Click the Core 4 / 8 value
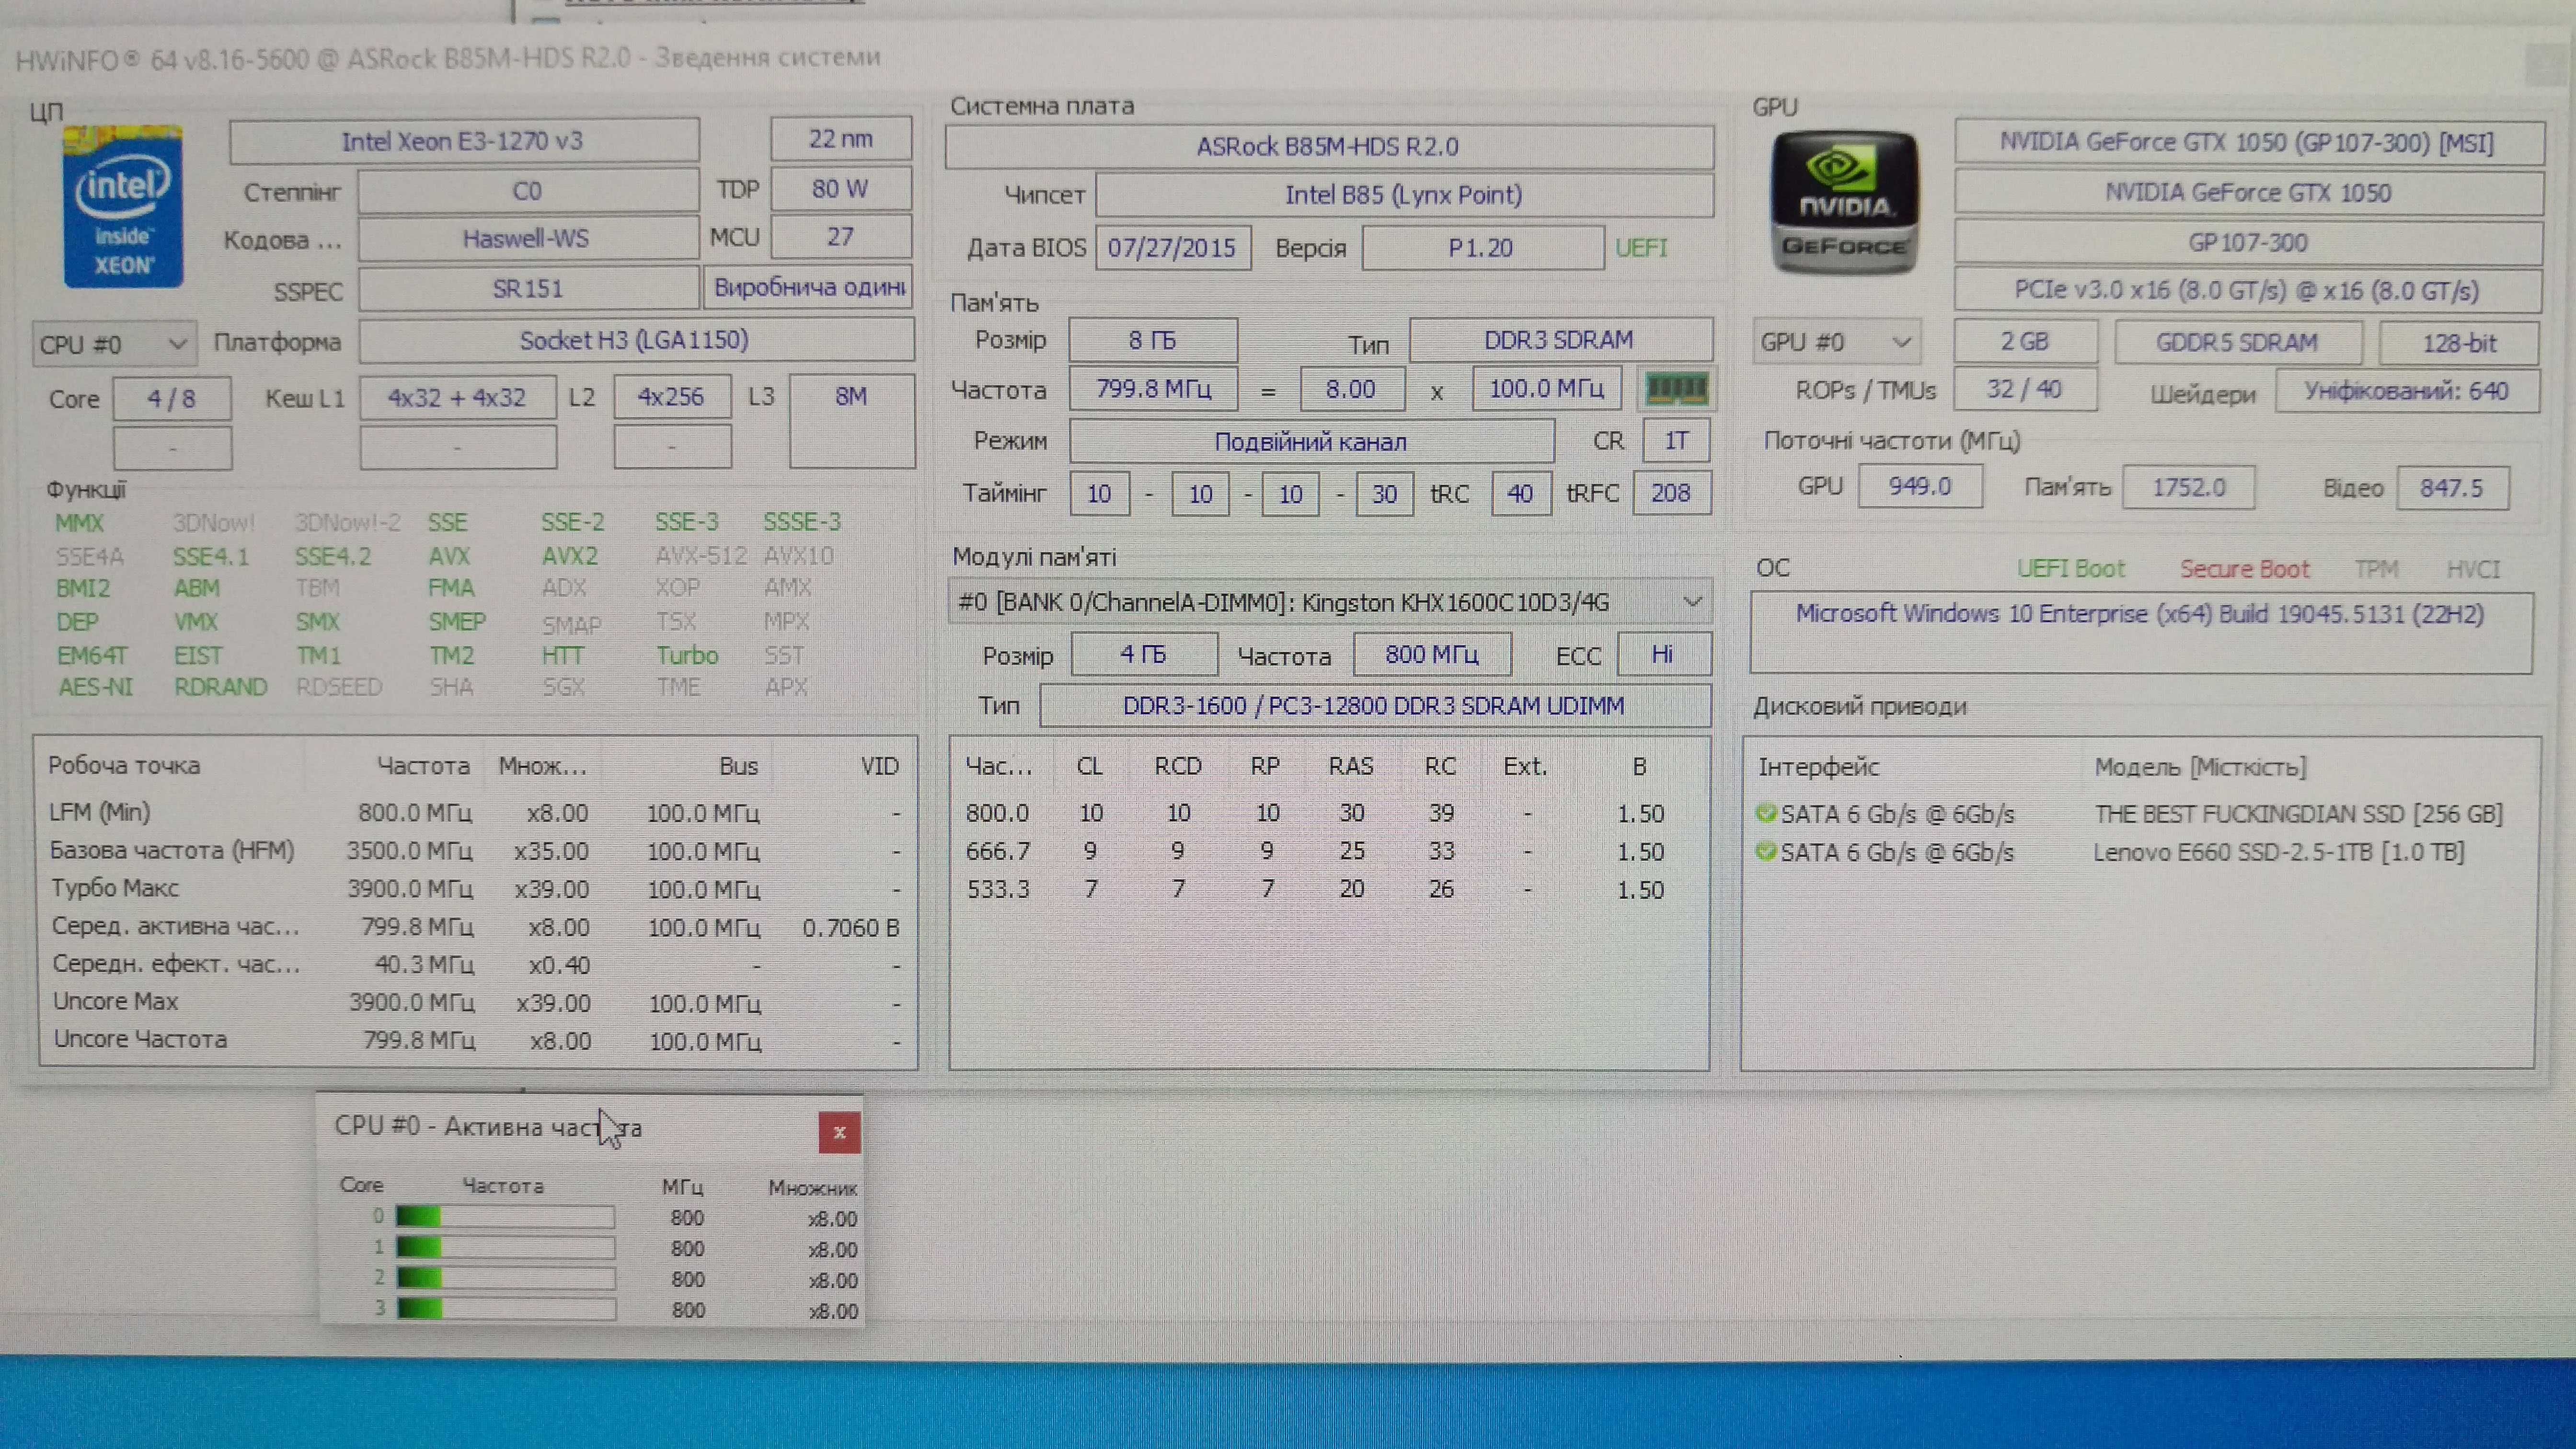Screen dimensions: 2576x1449 172,398
